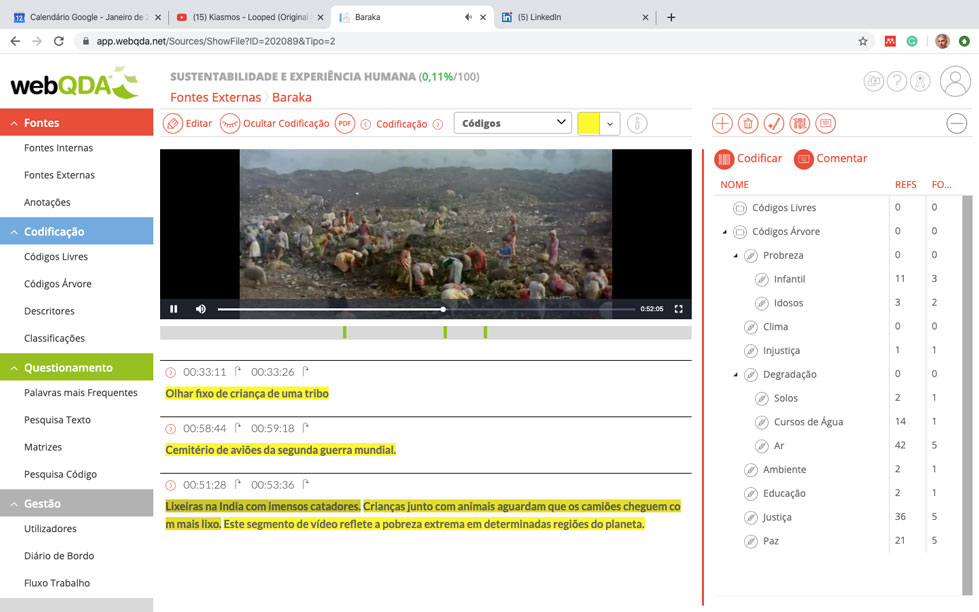Click the trash delete icon
The height and width of the screenshot is (612, 979).
click(x=747, y=124)
